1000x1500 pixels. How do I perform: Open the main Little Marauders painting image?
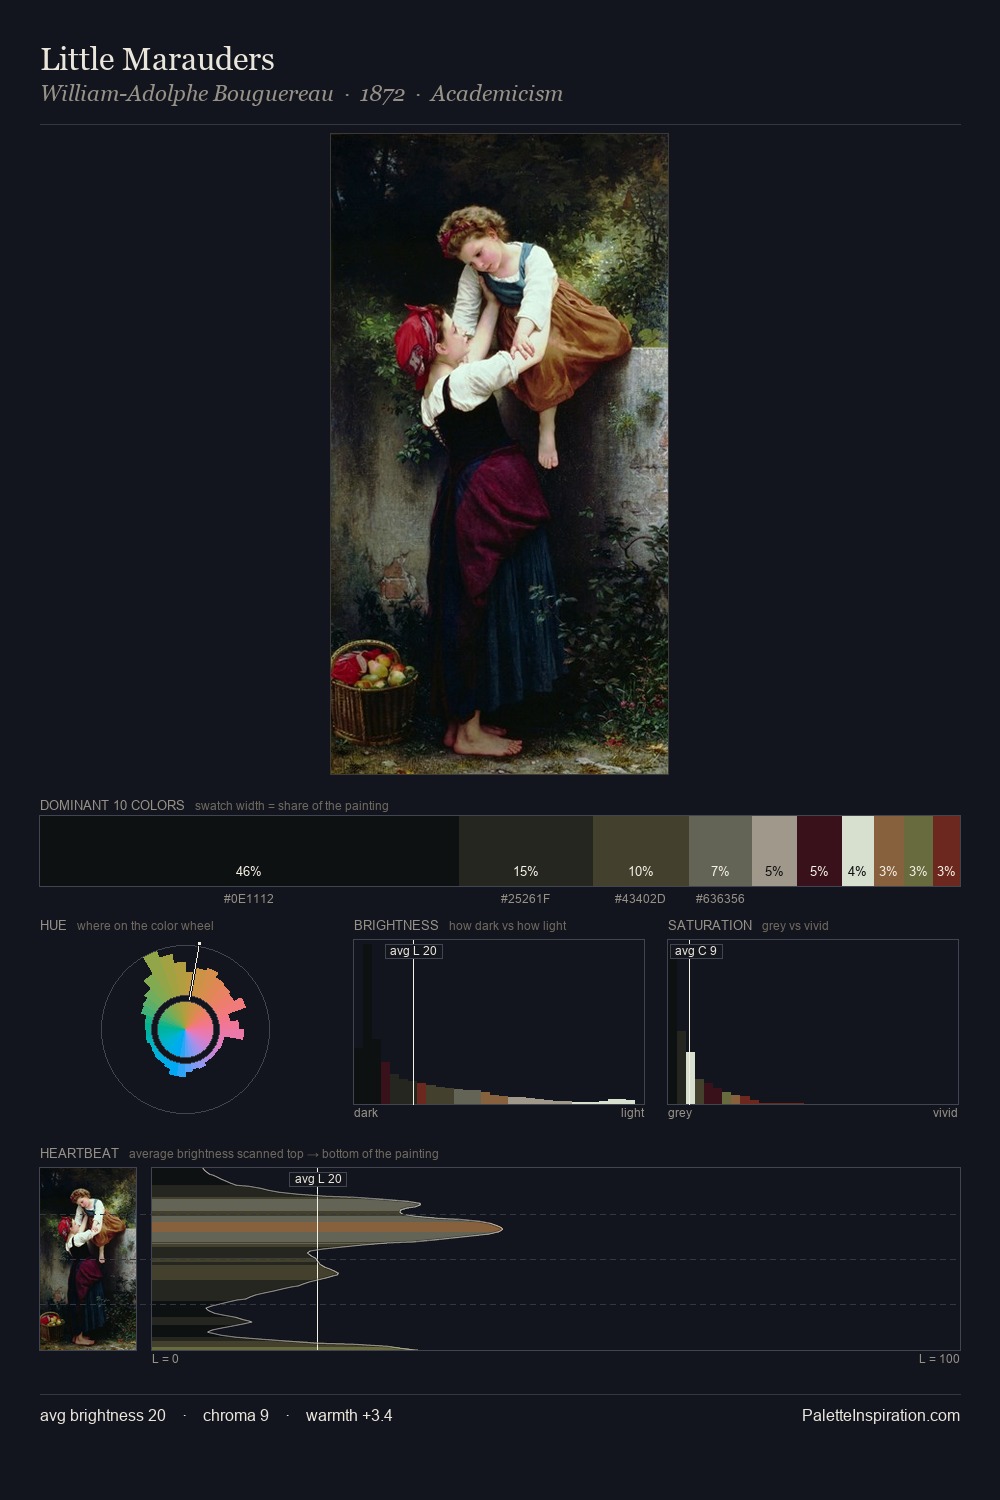(x=499, y=454)
